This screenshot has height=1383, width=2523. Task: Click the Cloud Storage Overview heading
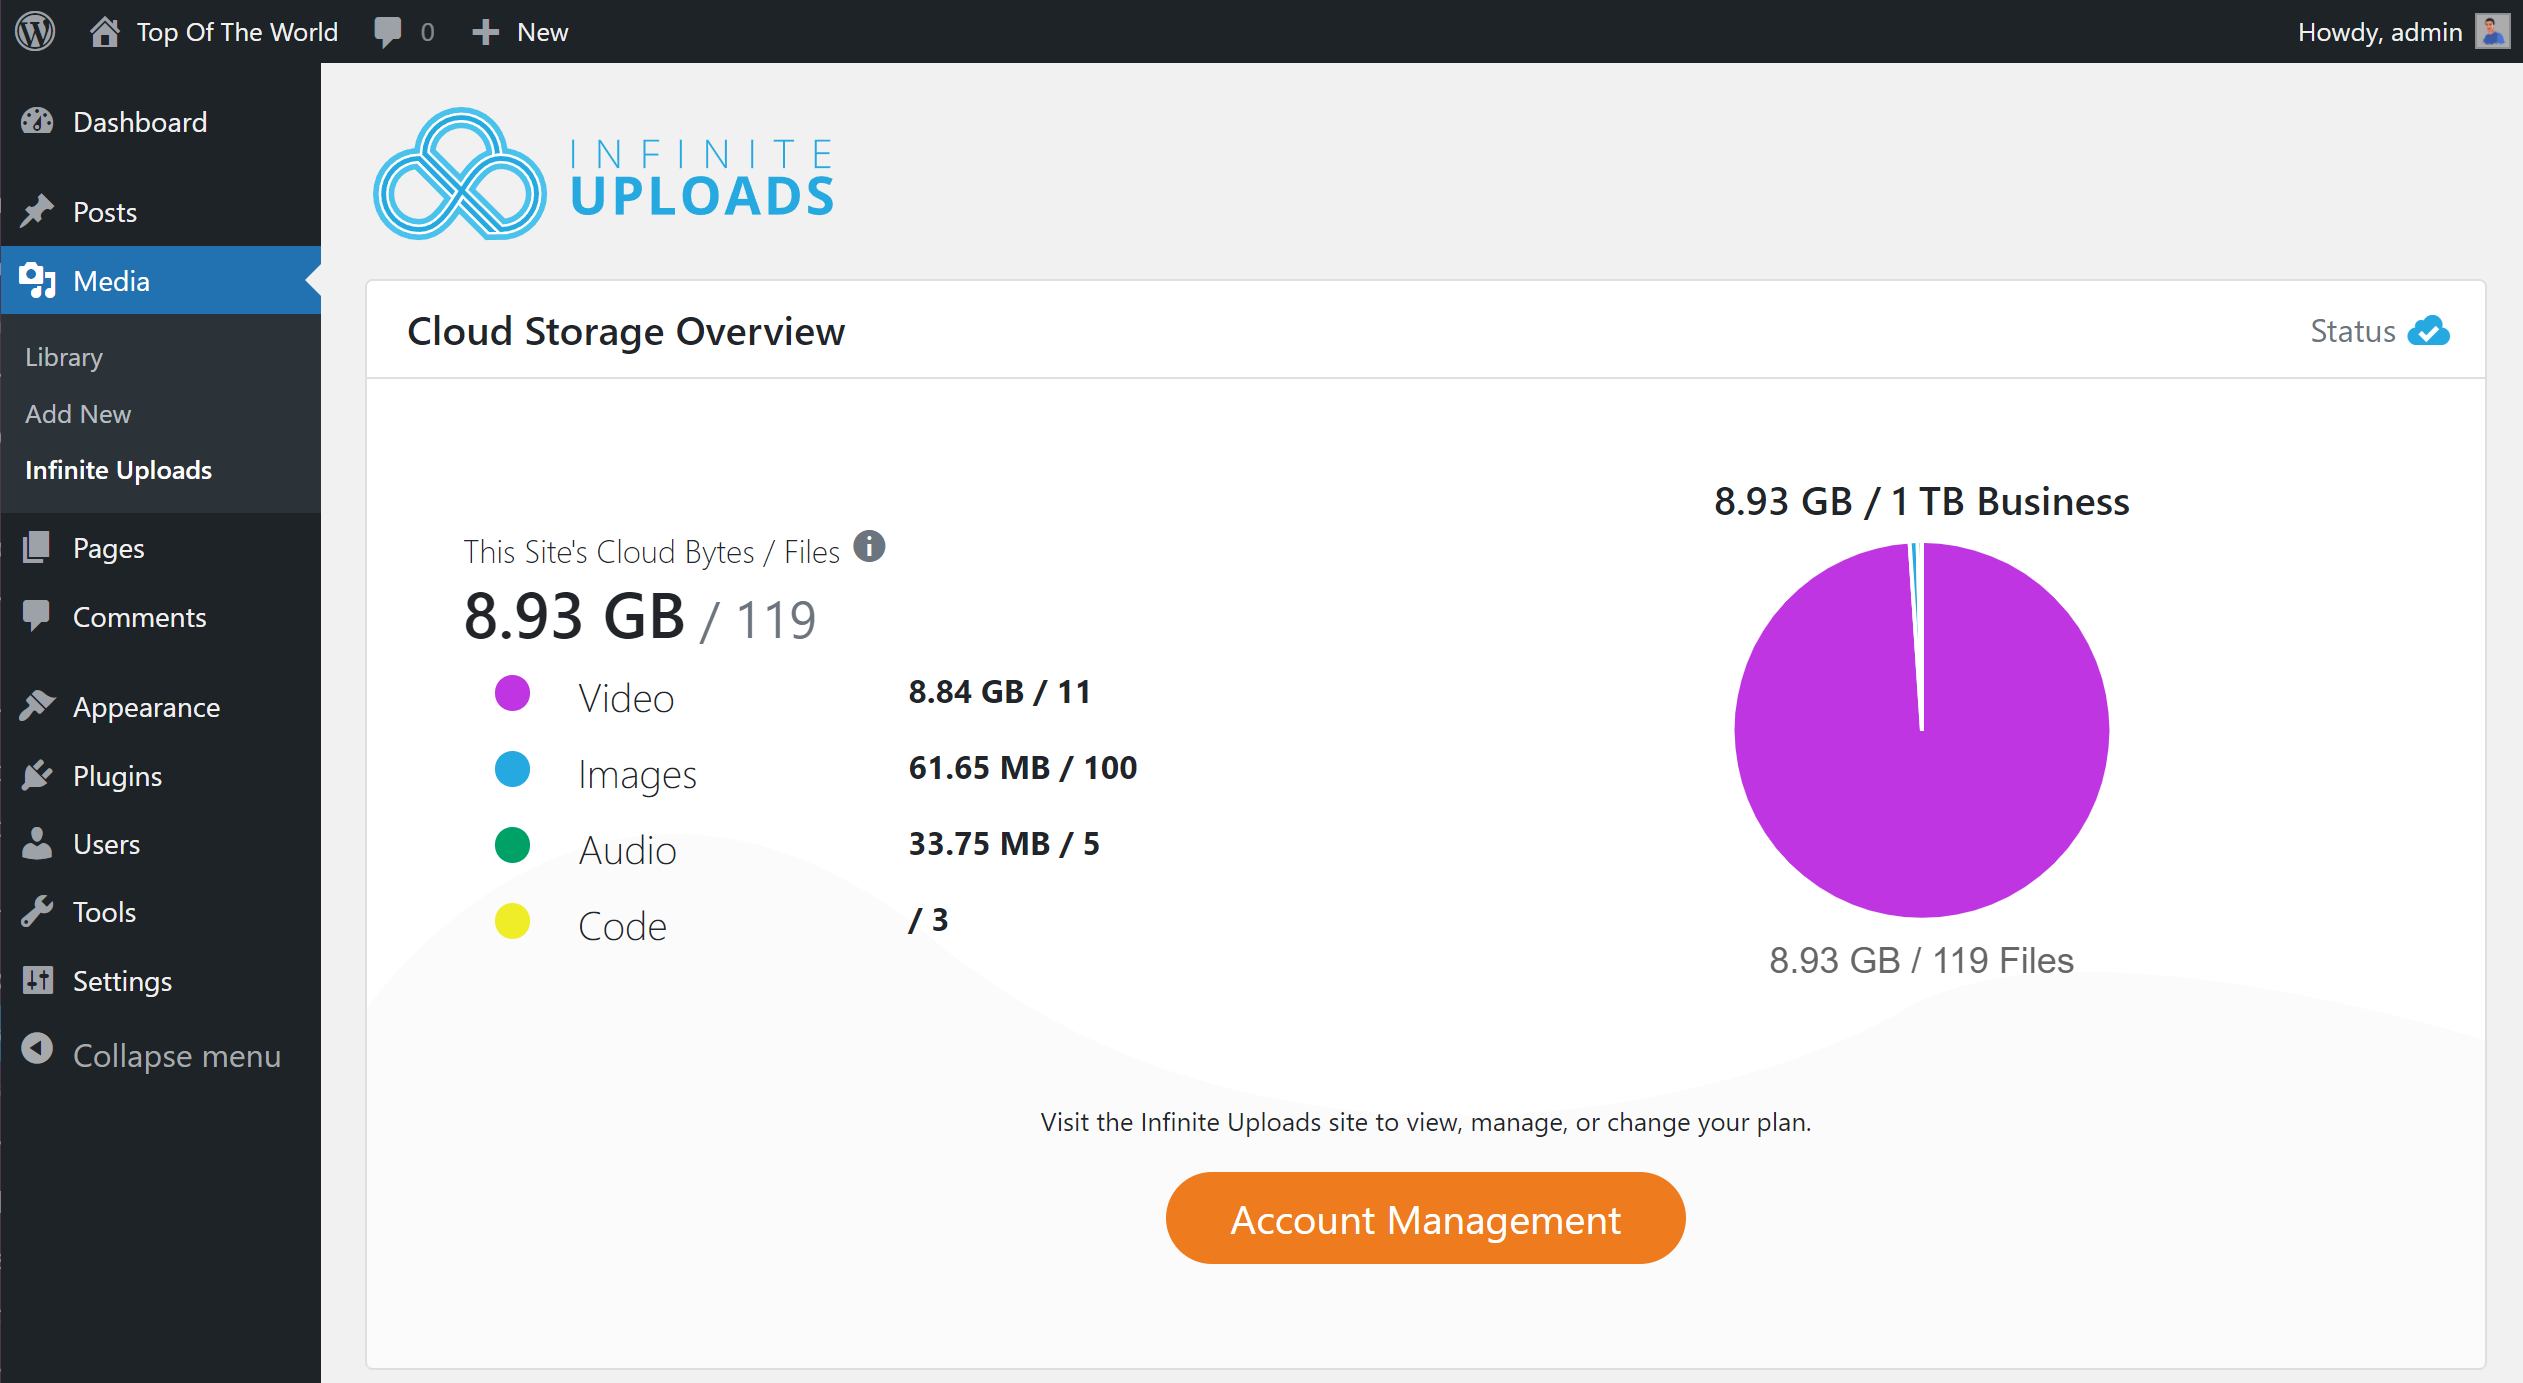pyautogui.click(x=626, y=331)
